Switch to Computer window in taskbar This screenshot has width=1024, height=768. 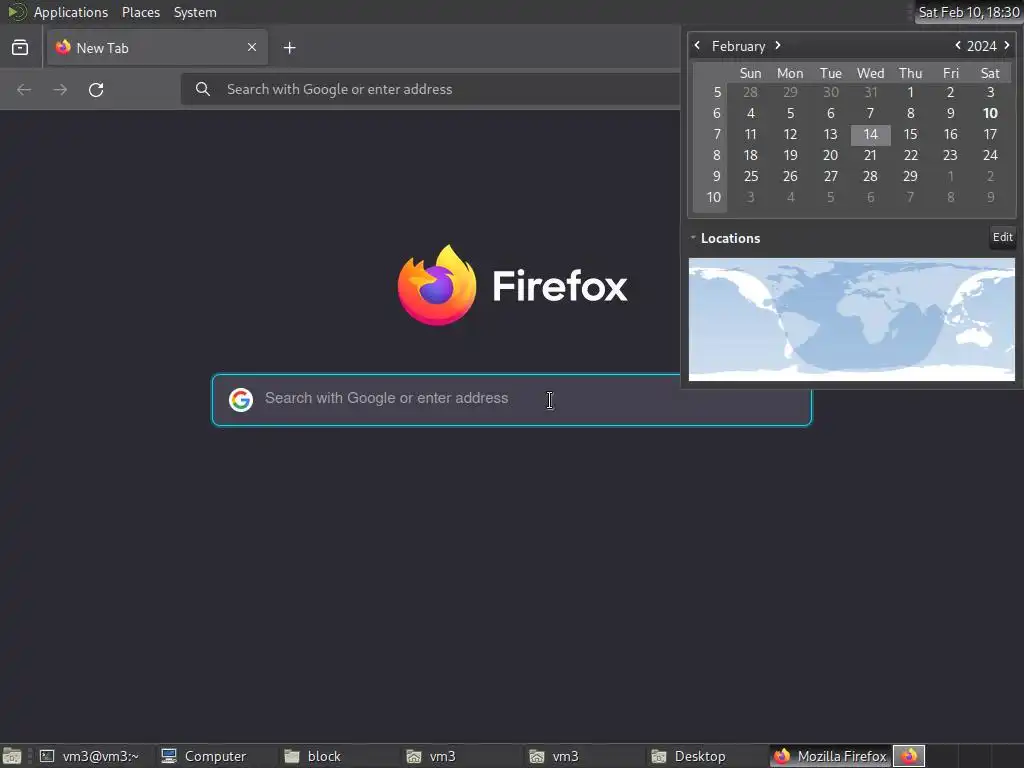pyautogui.click(x=204, y=756)
